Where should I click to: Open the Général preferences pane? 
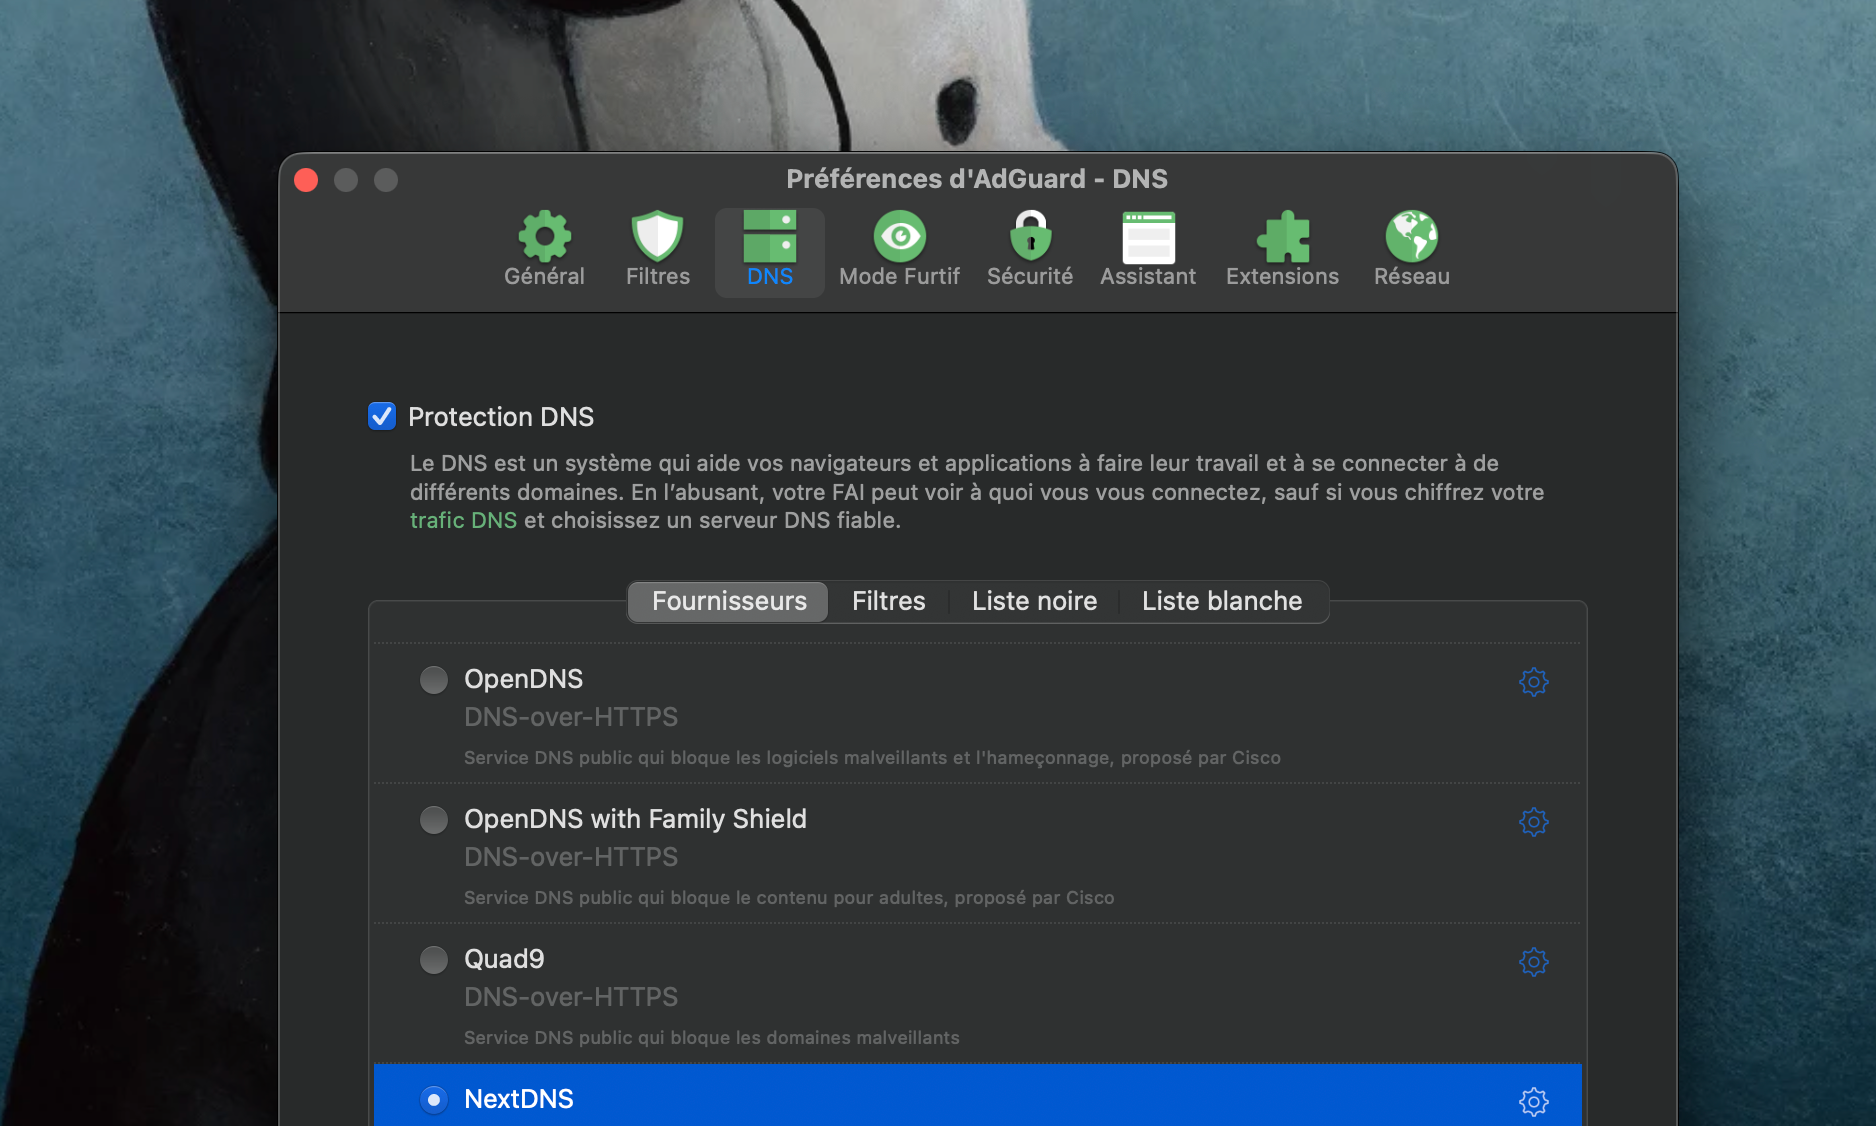[544, 250]
